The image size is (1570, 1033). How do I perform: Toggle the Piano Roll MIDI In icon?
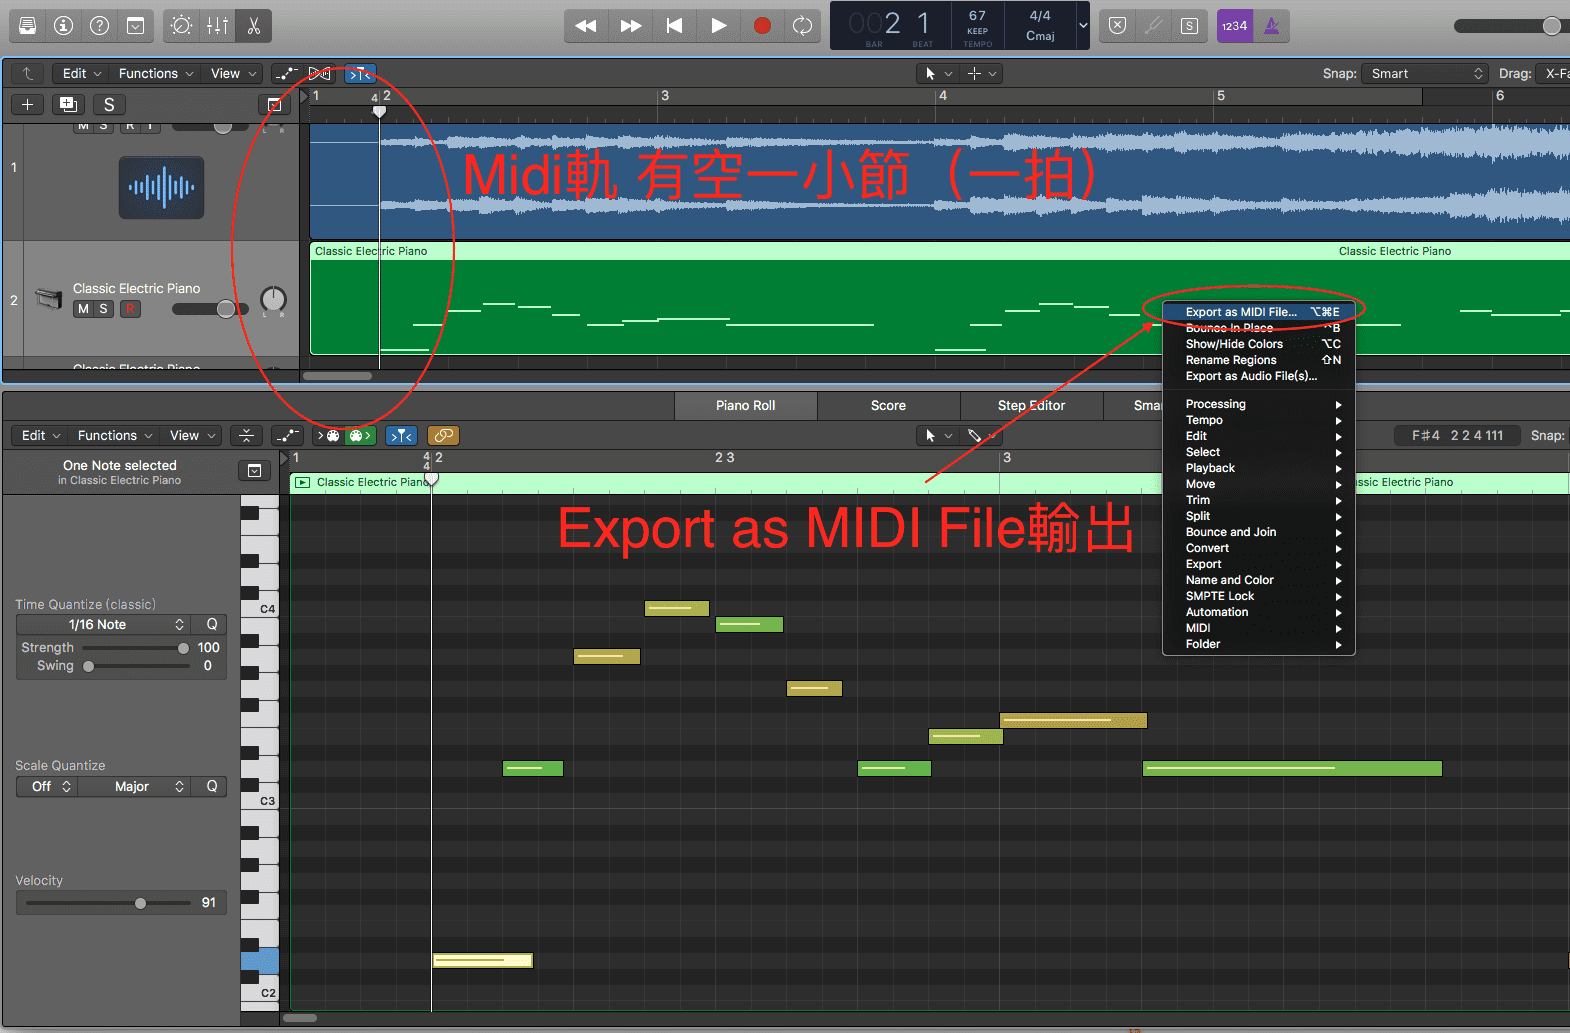[330, 435]
